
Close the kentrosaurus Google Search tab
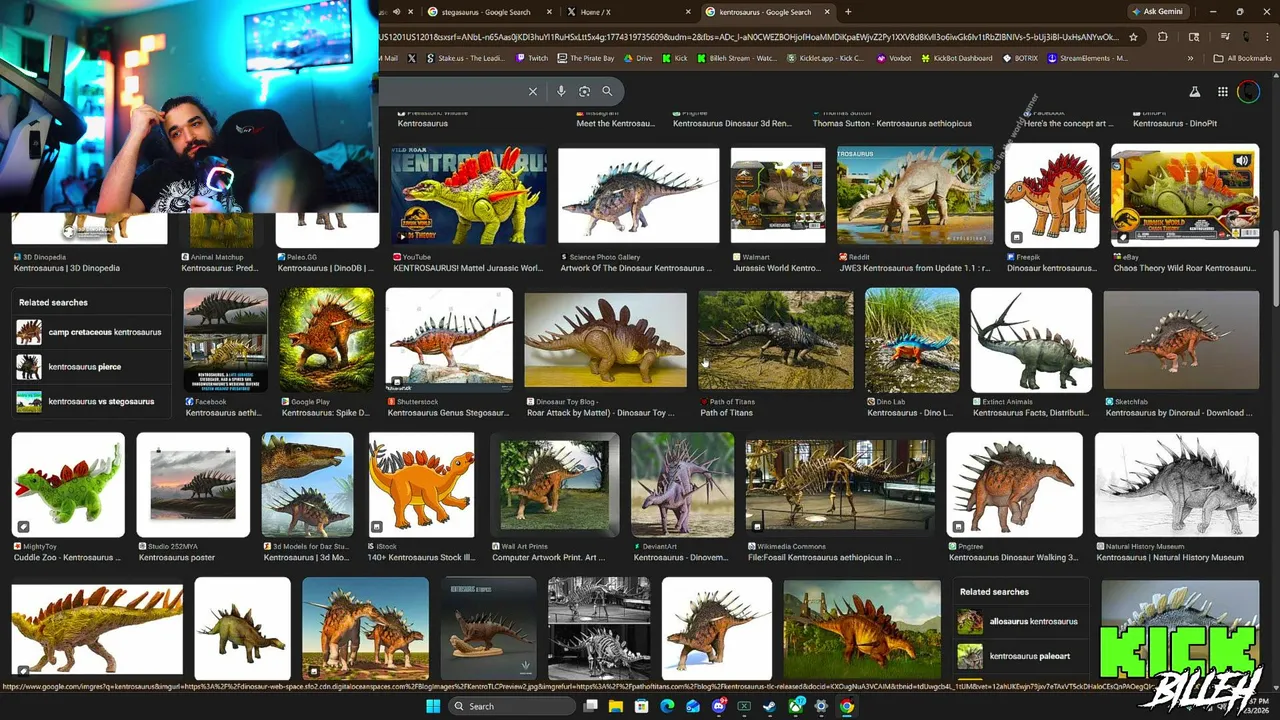pos(826,12)
